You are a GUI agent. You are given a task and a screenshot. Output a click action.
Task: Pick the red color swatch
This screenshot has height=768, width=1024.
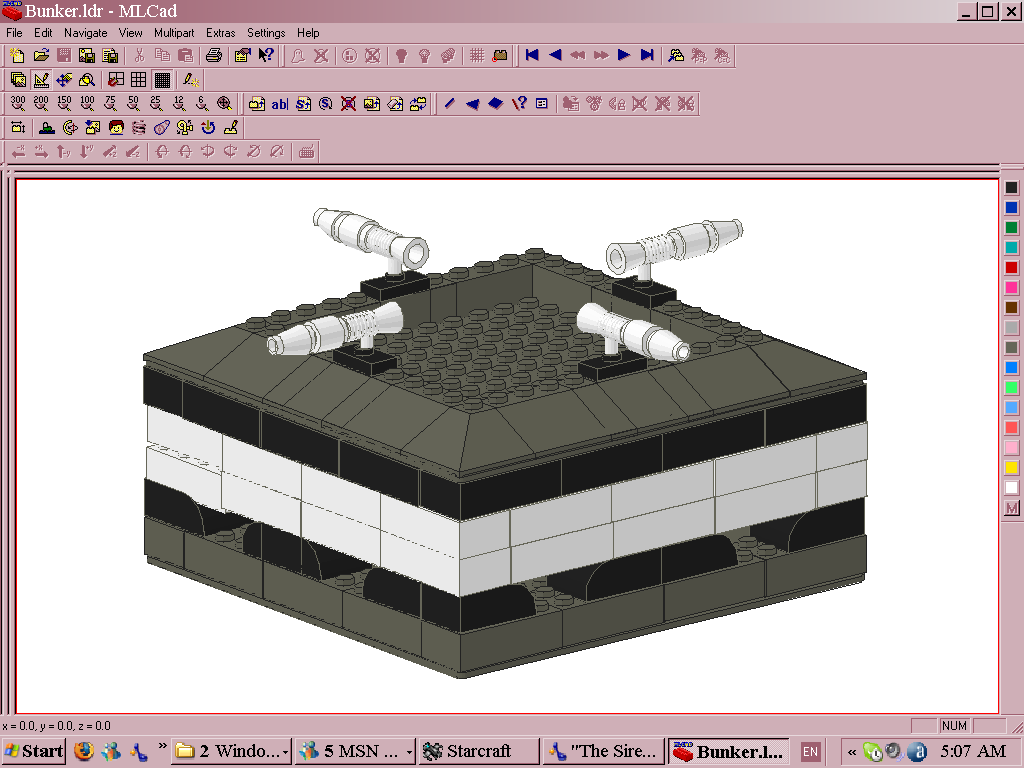(x=1011, y=268)
